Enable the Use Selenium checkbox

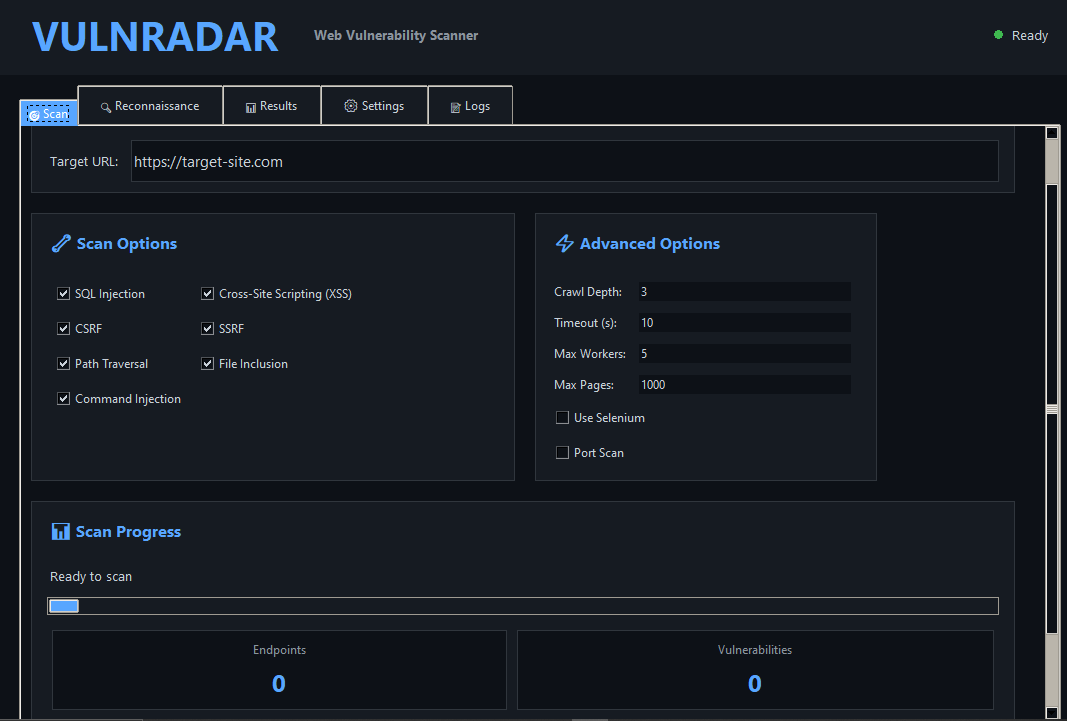(562, 418)
